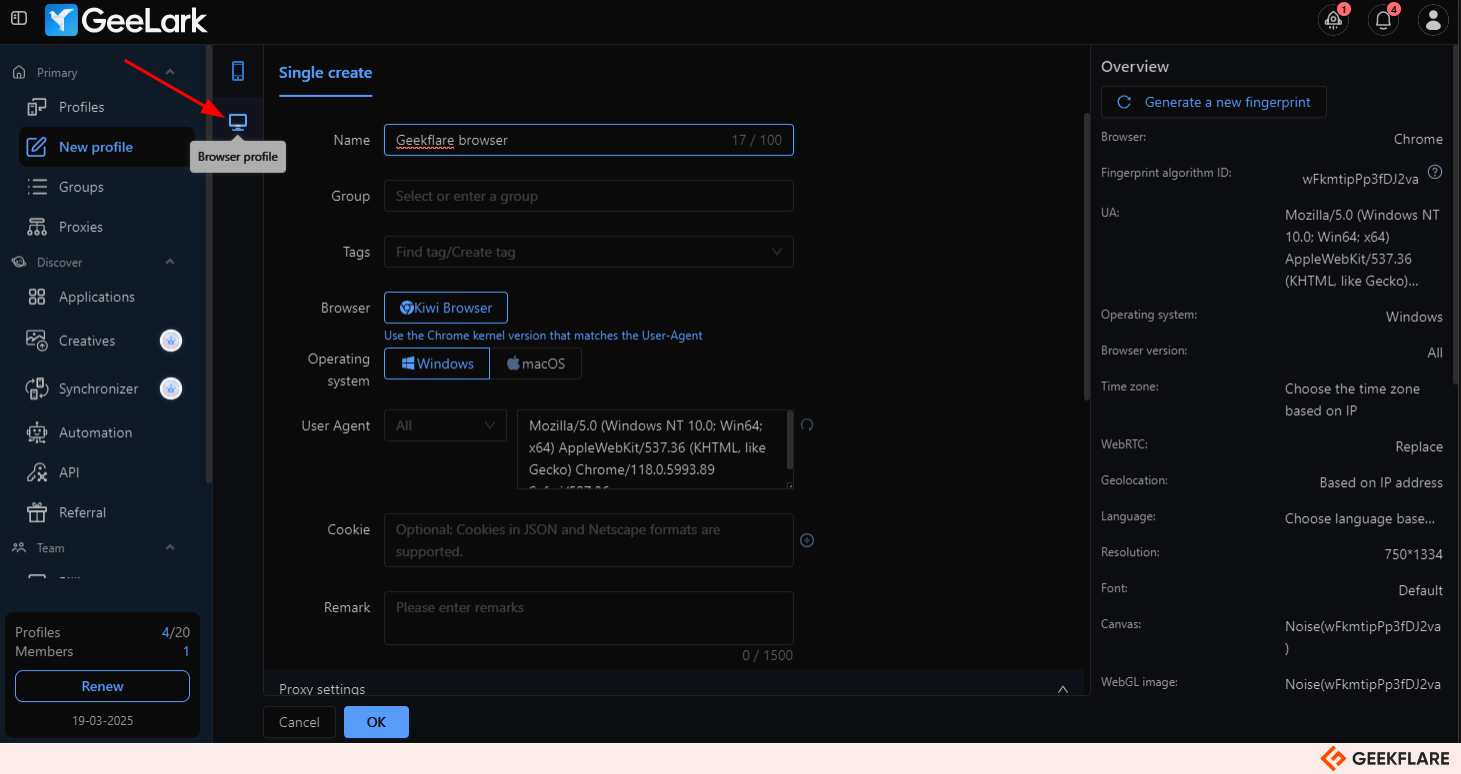Select the macOS operating system option

coord(536,364)
